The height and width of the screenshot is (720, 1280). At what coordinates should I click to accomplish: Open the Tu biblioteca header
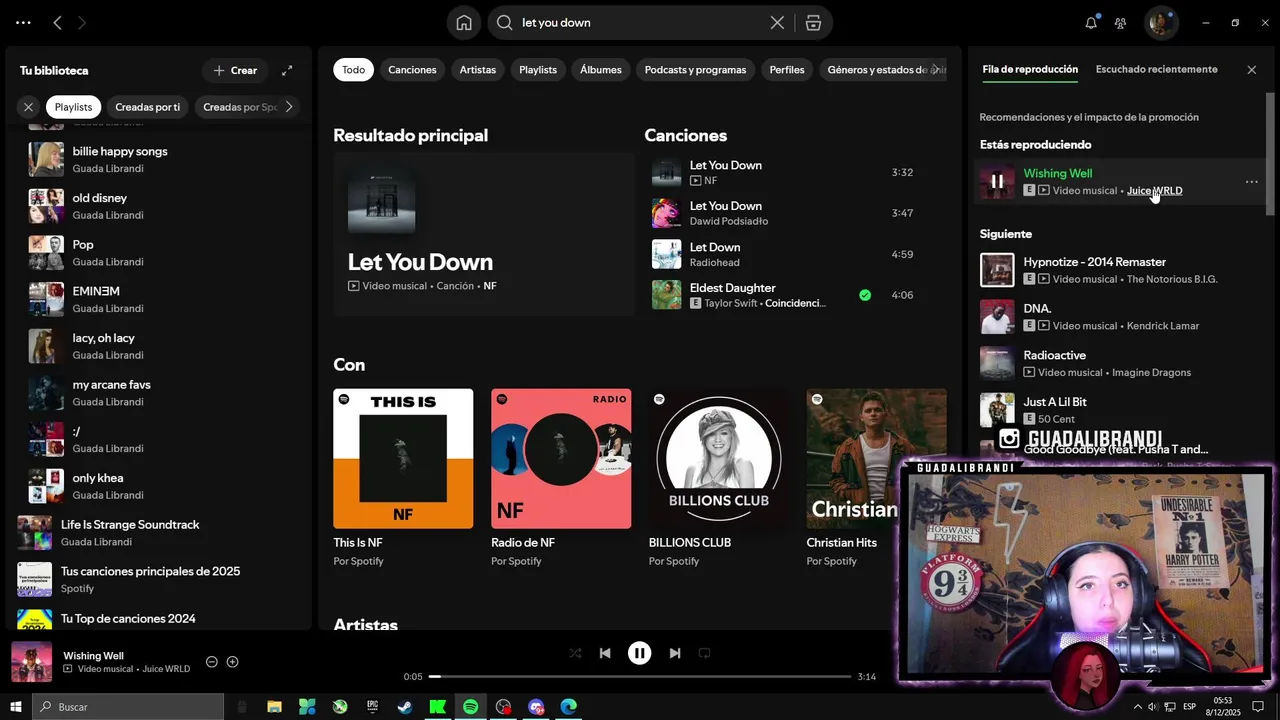point(54,70)
